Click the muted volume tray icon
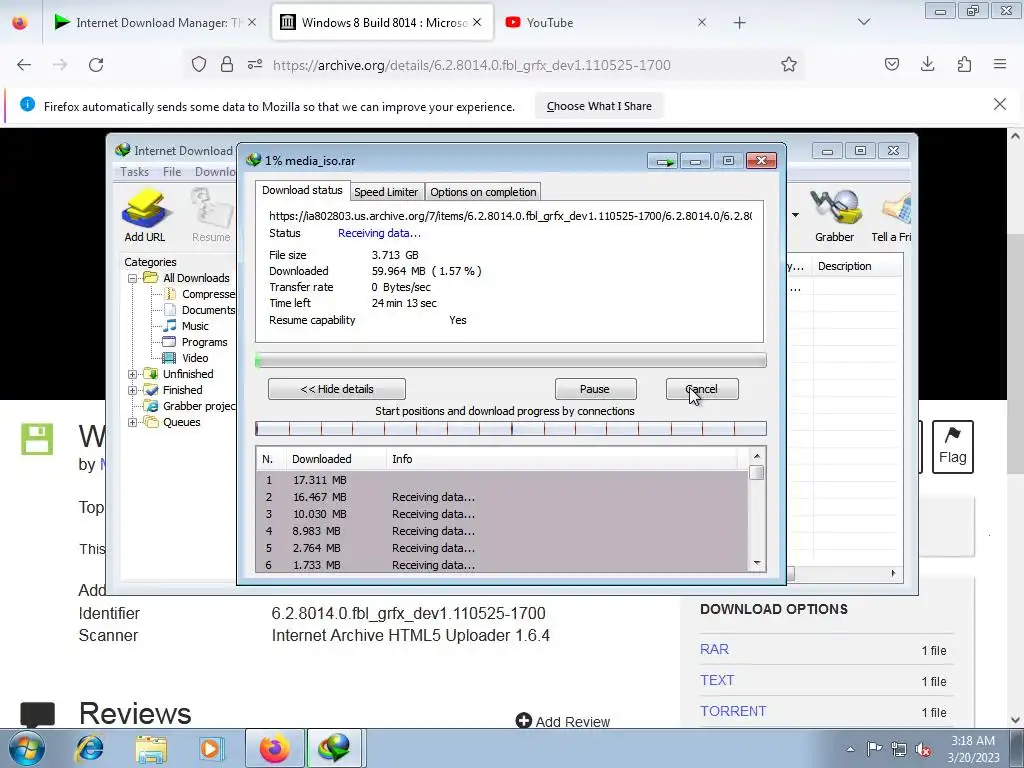The height and width of the screenshot is (768, 1024). [x=923, y=750]
